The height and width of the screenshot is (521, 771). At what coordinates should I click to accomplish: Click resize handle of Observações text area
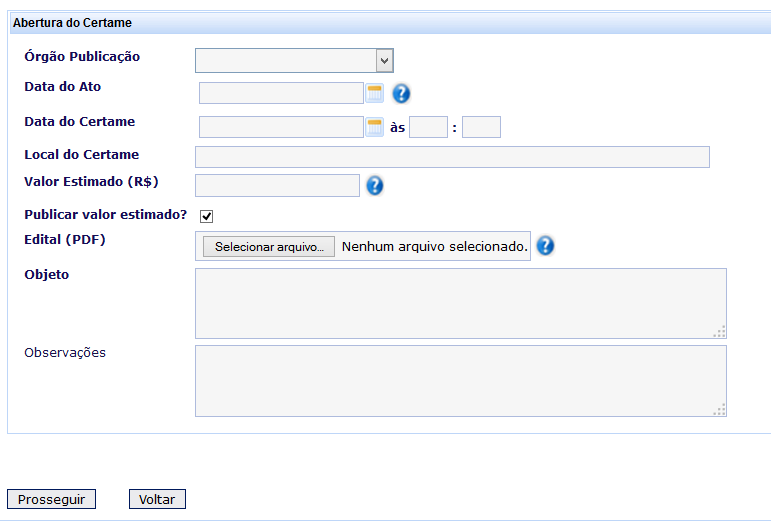point(720,410)
